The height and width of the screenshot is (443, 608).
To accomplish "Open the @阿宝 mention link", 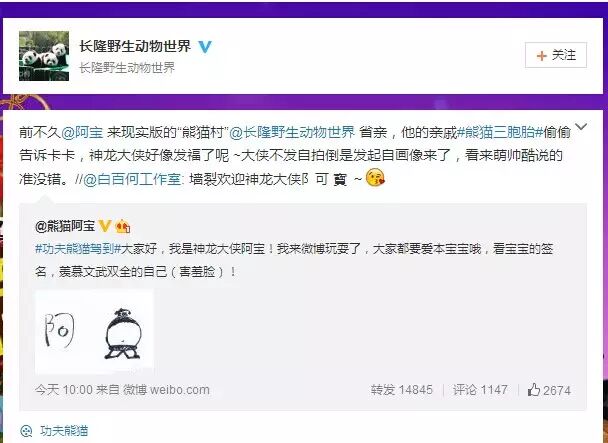I will [x=82, y=133].
